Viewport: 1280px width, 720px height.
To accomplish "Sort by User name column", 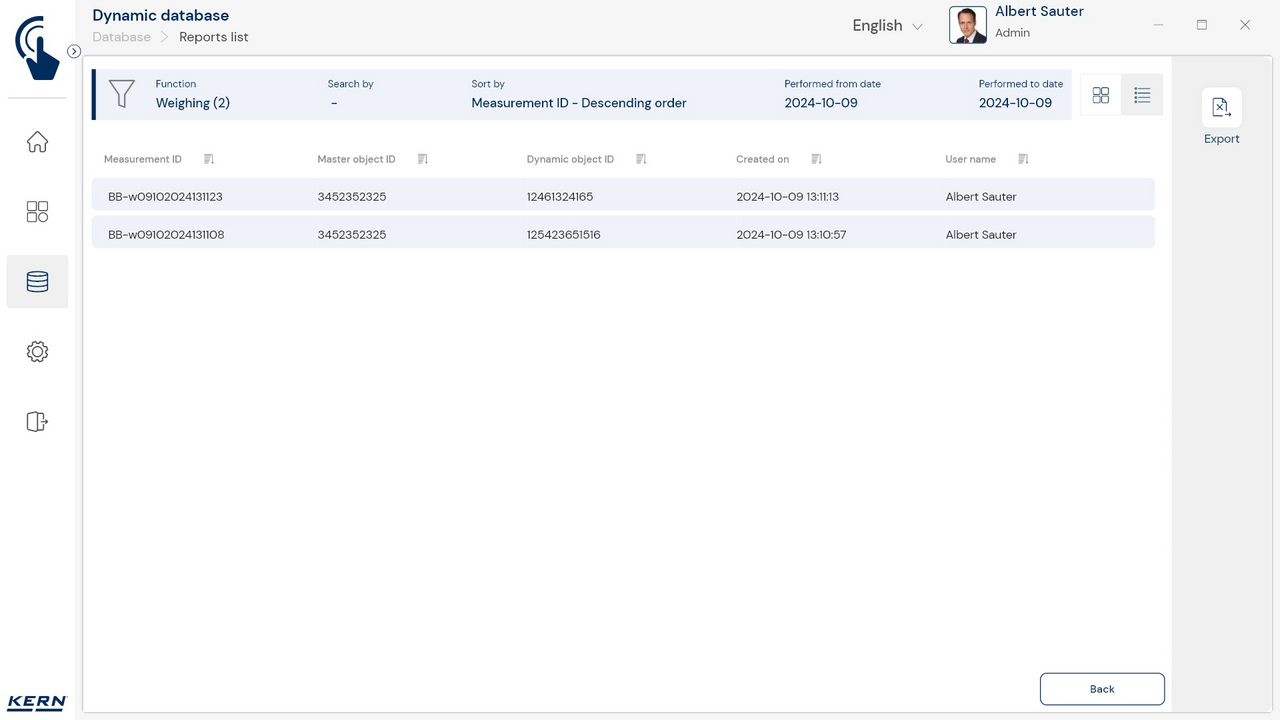I will click(x=1023, y=159).
